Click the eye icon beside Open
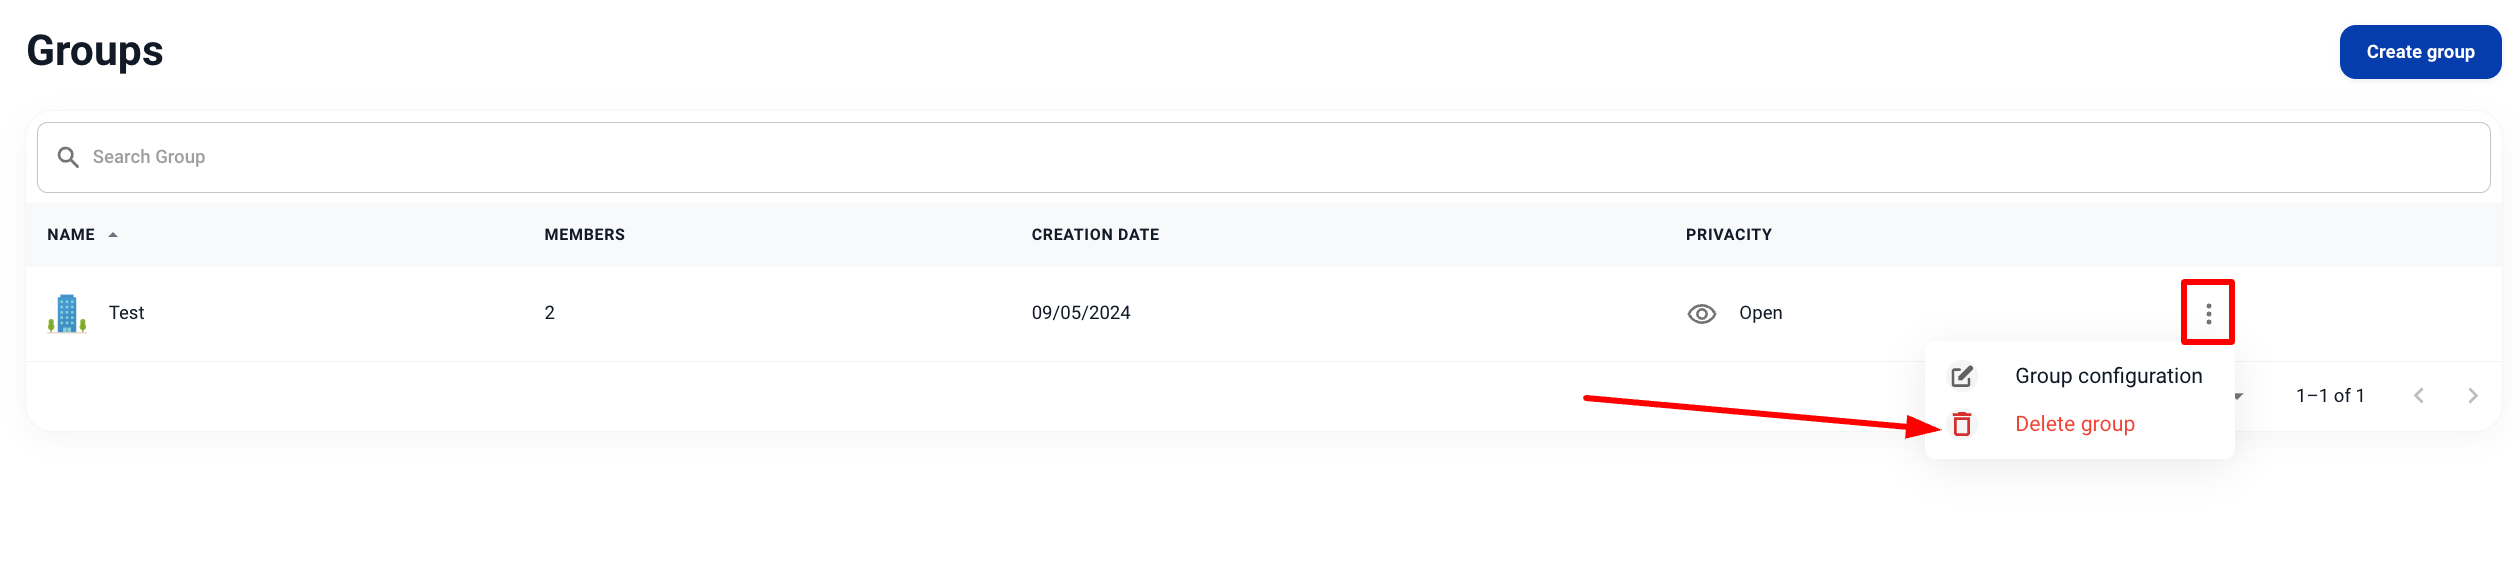2520x582 pixels. click(1701, 314)
